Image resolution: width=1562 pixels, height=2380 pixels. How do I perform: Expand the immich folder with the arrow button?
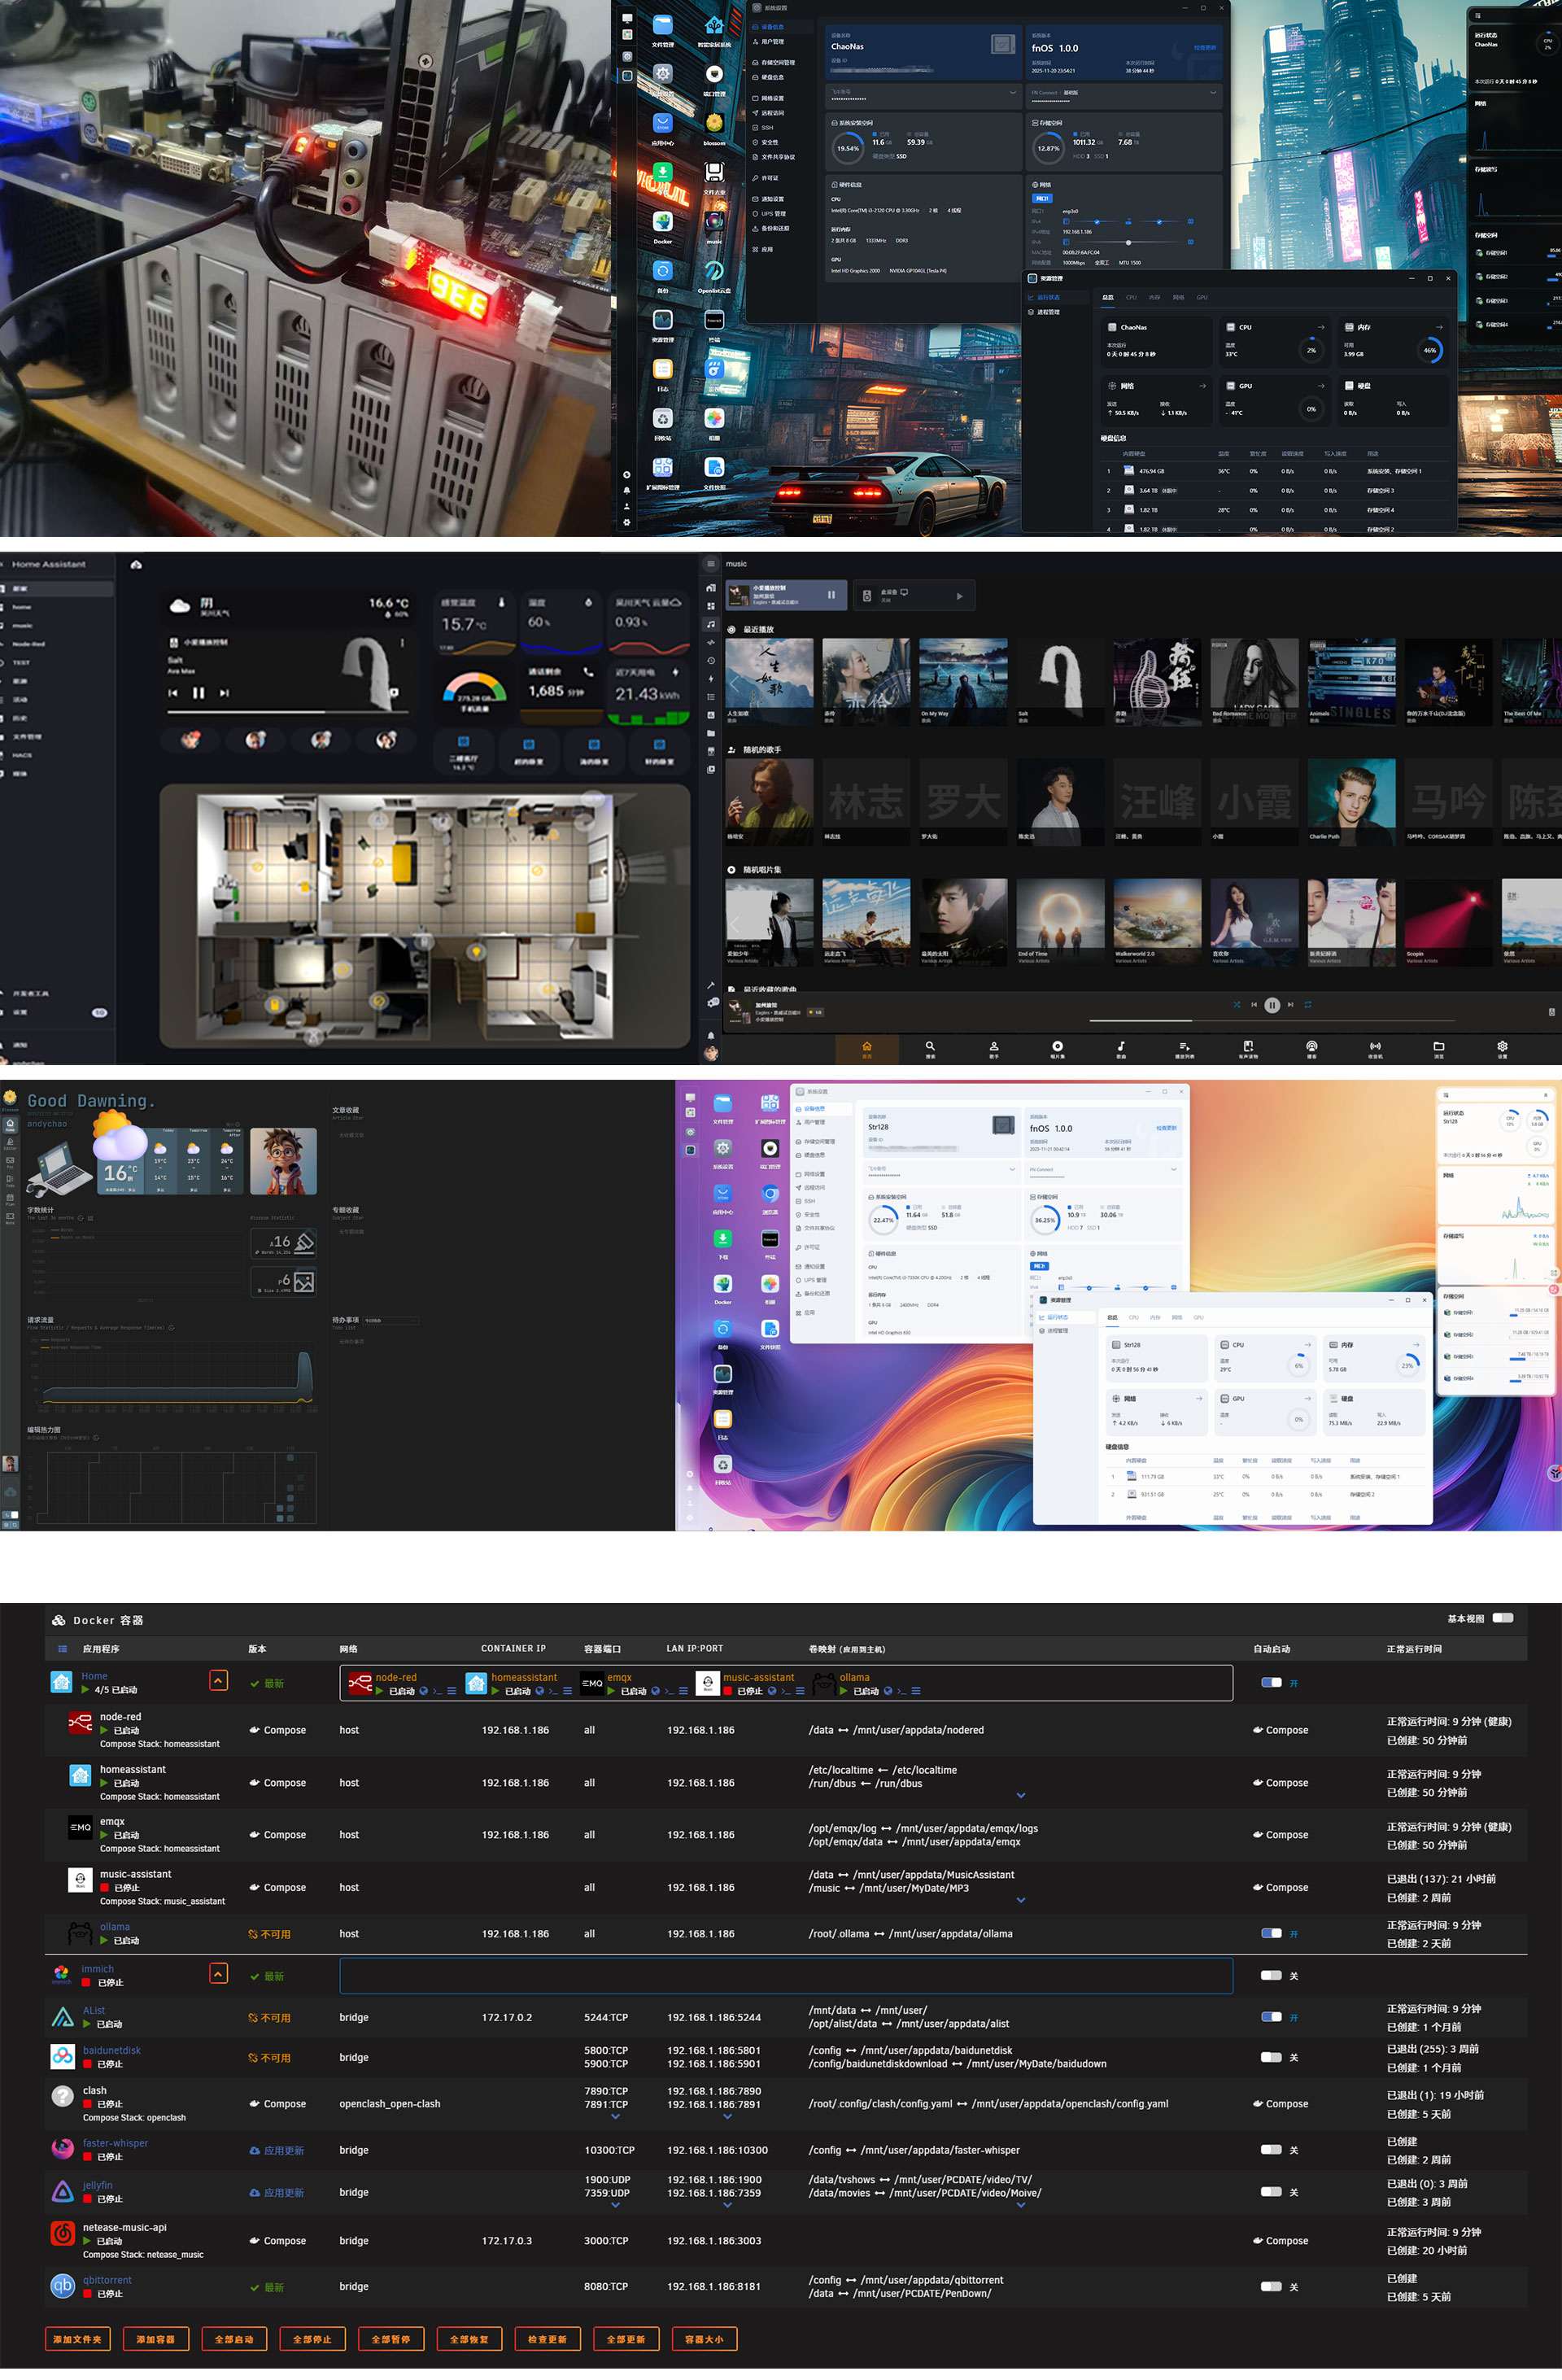click(219, 1973)
